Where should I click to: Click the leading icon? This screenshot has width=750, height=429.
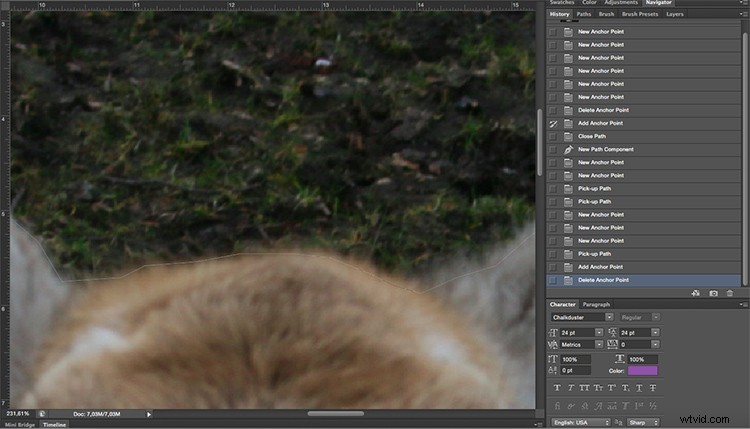(612, 332)
